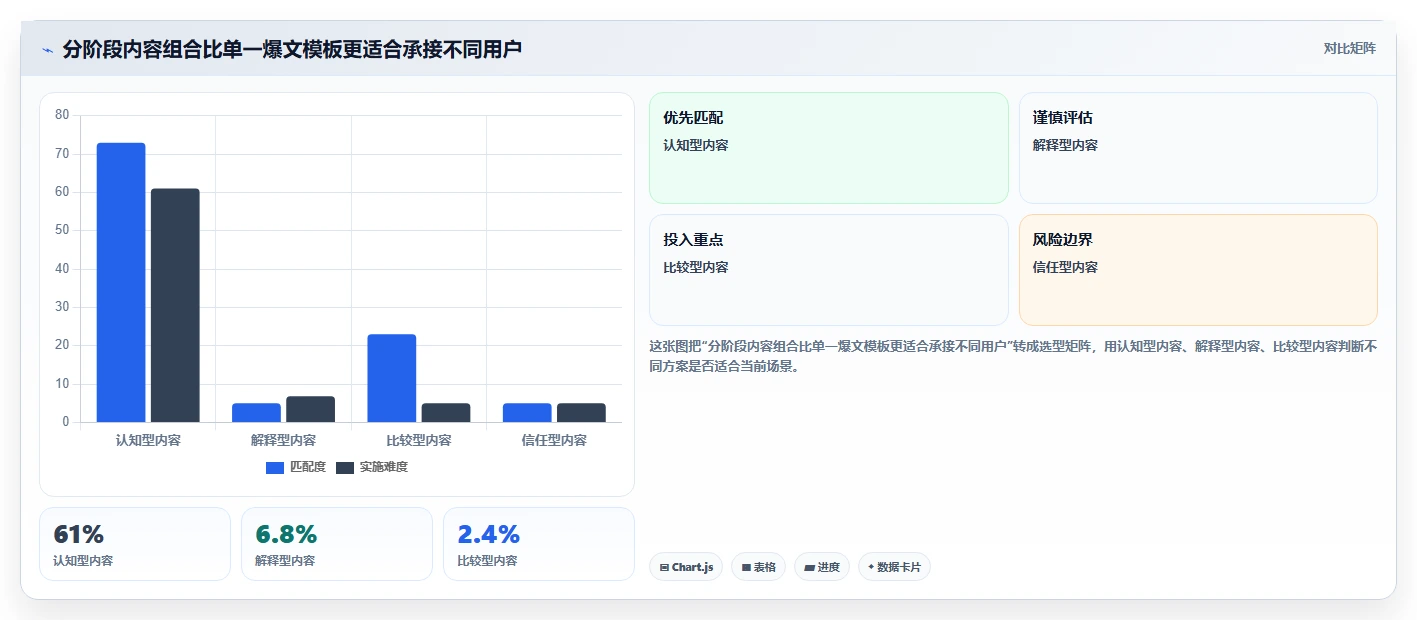This screenshot has width=1417, height=620.
Task: Click the 6.8% stat card
Action: tap(337, 544)
